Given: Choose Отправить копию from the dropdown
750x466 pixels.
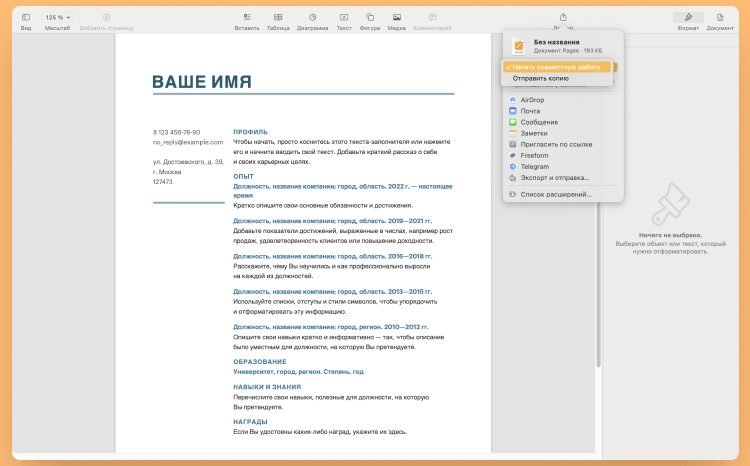Looking at the screenshot, I should click(x=541, y=78).
